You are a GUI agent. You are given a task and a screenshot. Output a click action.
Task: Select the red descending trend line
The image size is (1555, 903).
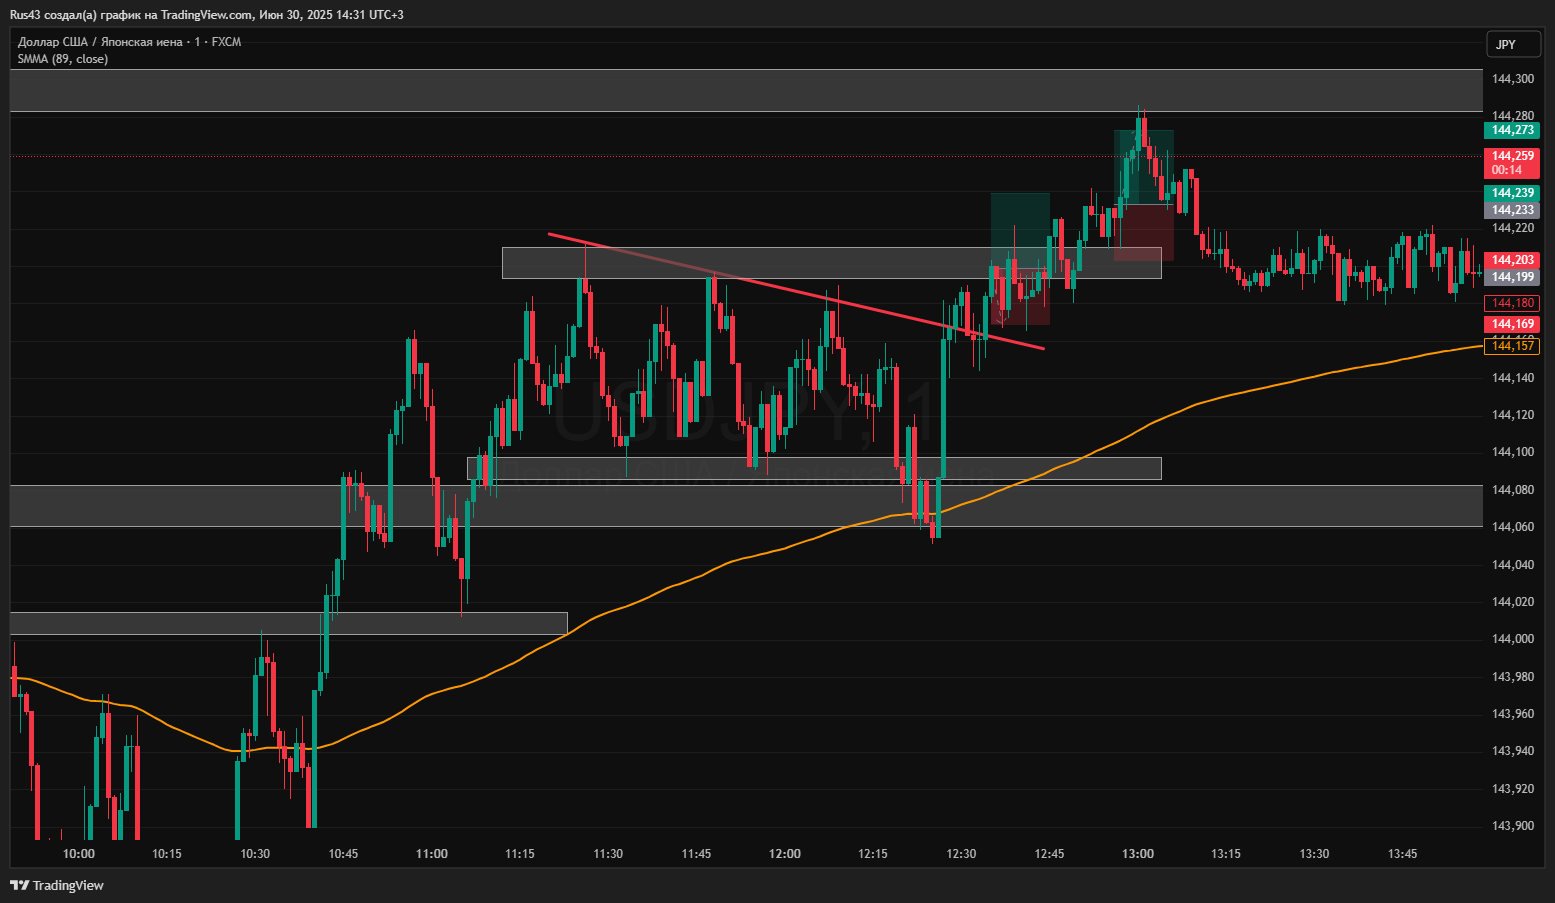point(796,291)
